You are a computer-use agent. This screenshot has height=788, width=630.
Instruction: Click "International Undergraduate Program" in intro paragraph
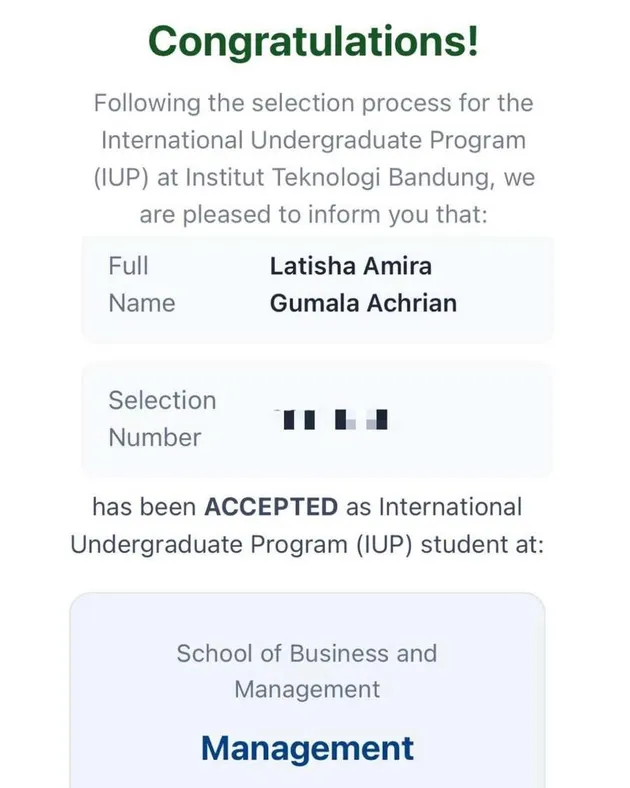pos(313,140)
